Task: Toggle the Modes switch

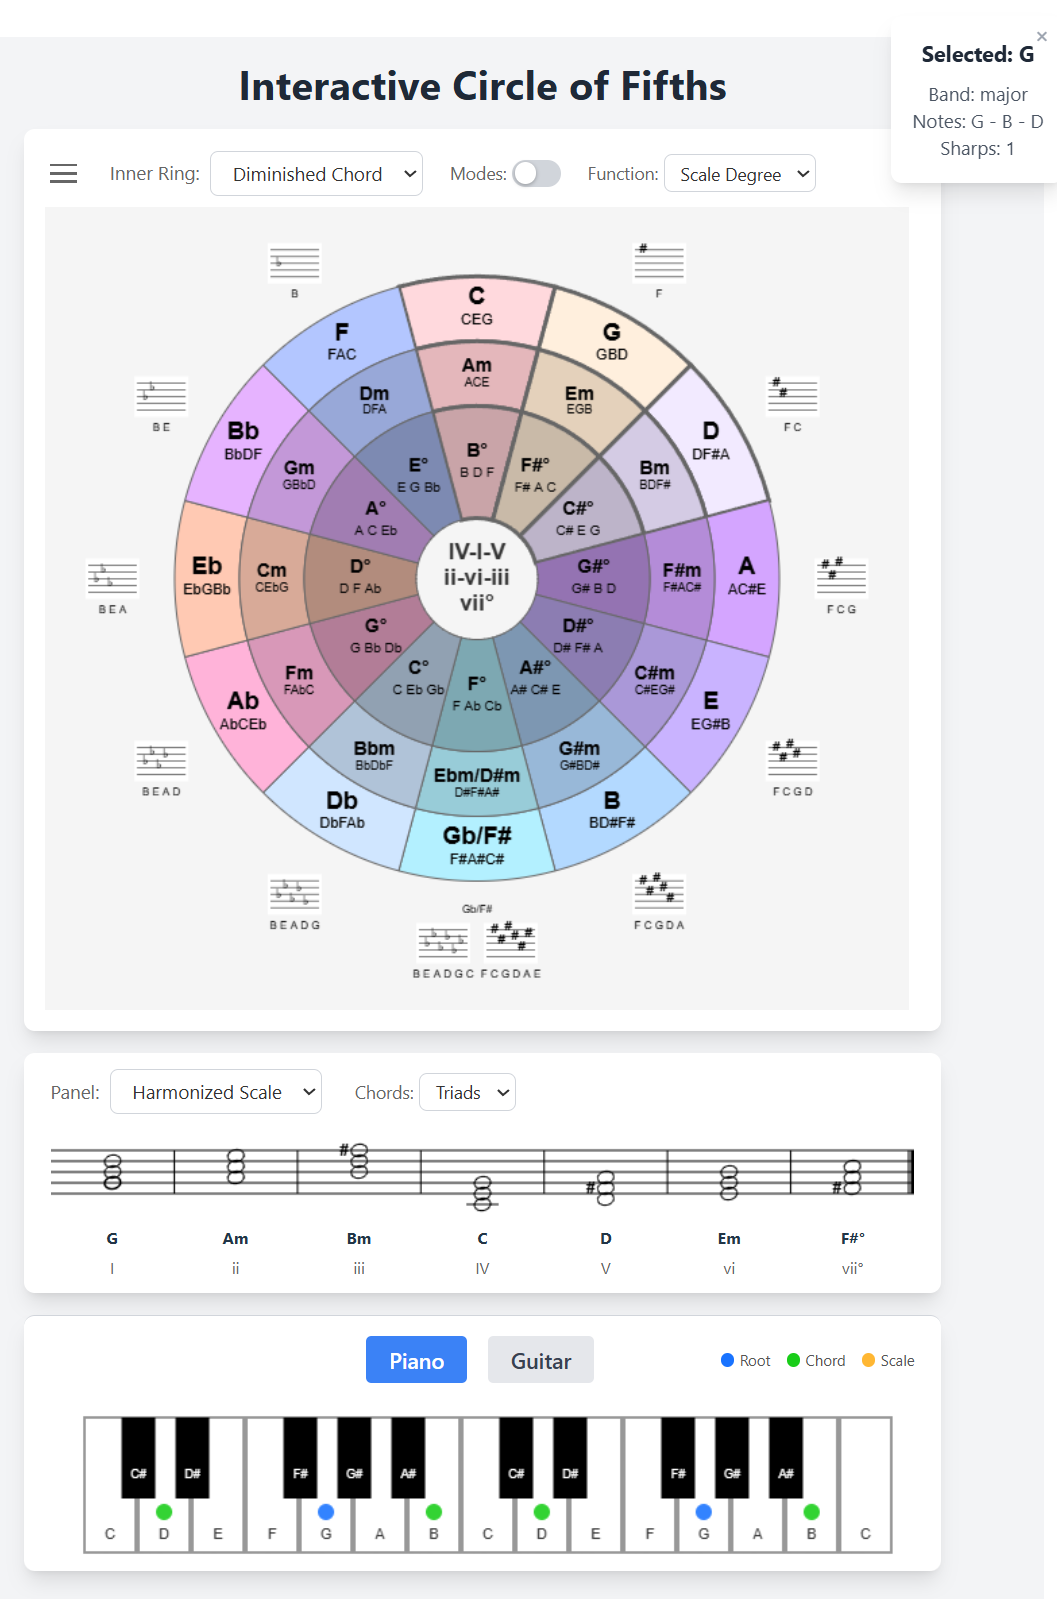Action: 537,174
